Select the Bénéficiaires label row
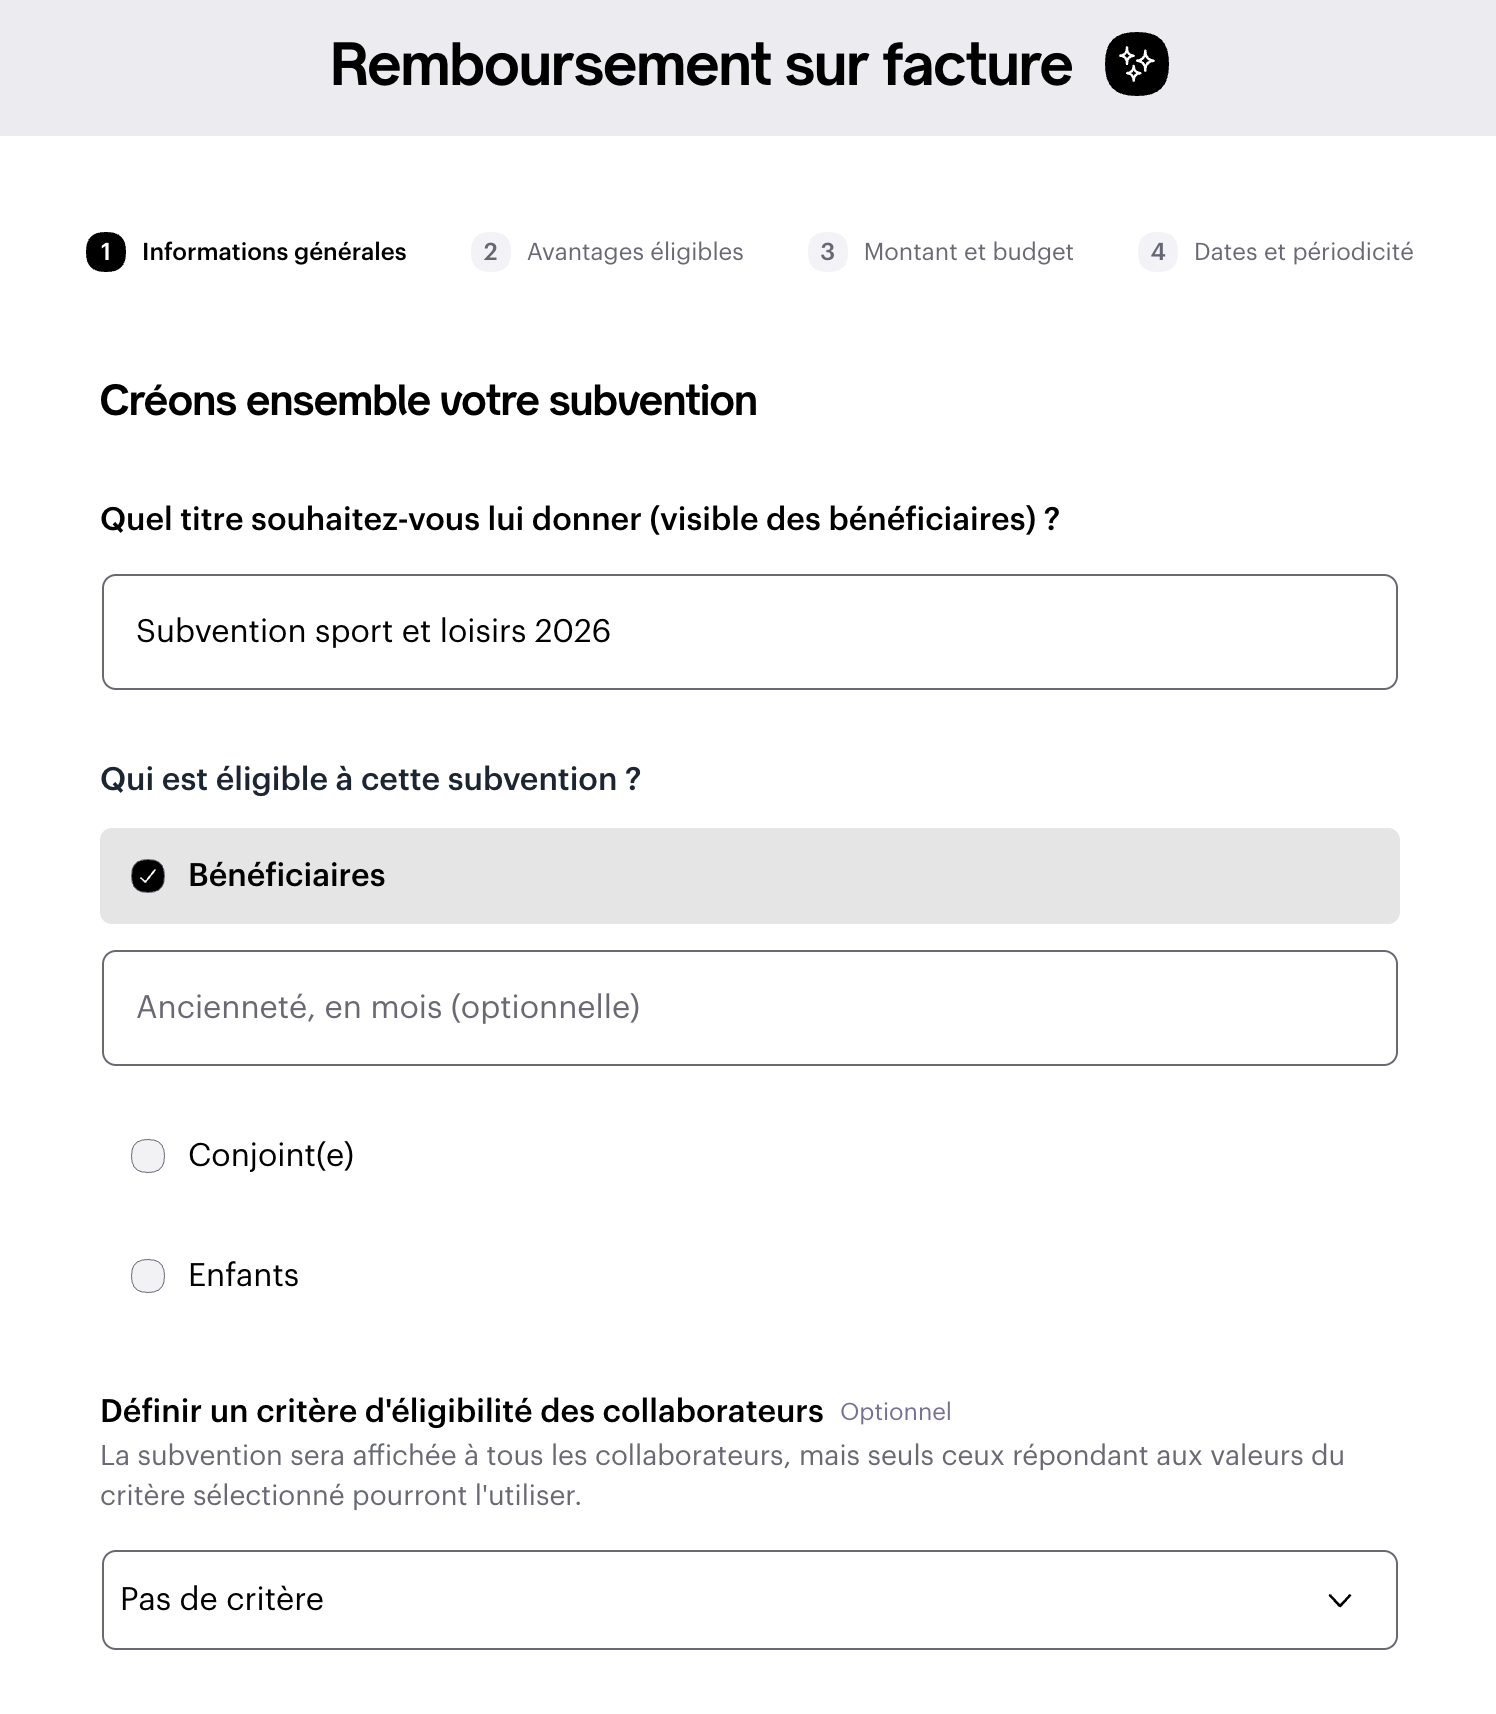The height and width of the screenshot is (1714, 1496). 749,876
